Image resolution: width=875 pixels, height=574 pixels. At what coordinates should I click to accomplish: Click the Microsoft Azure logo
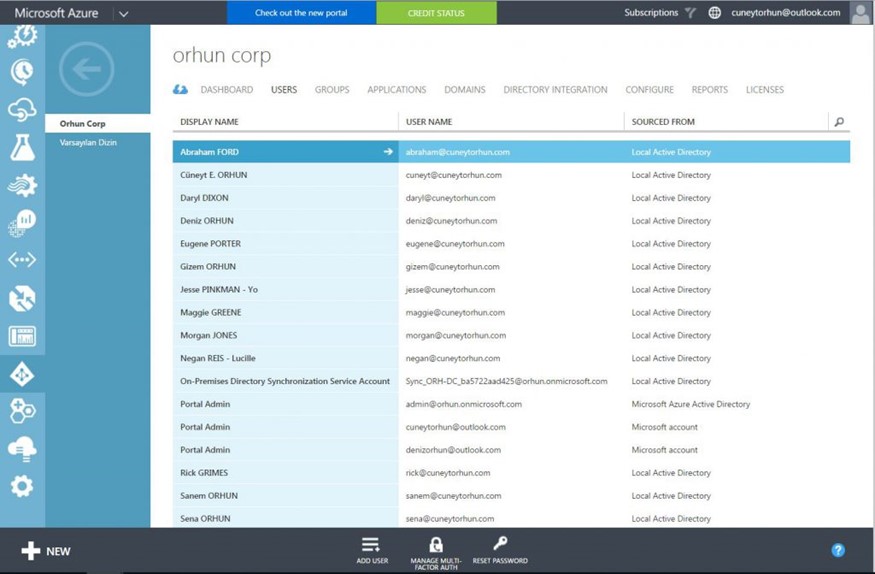[56, 13]
